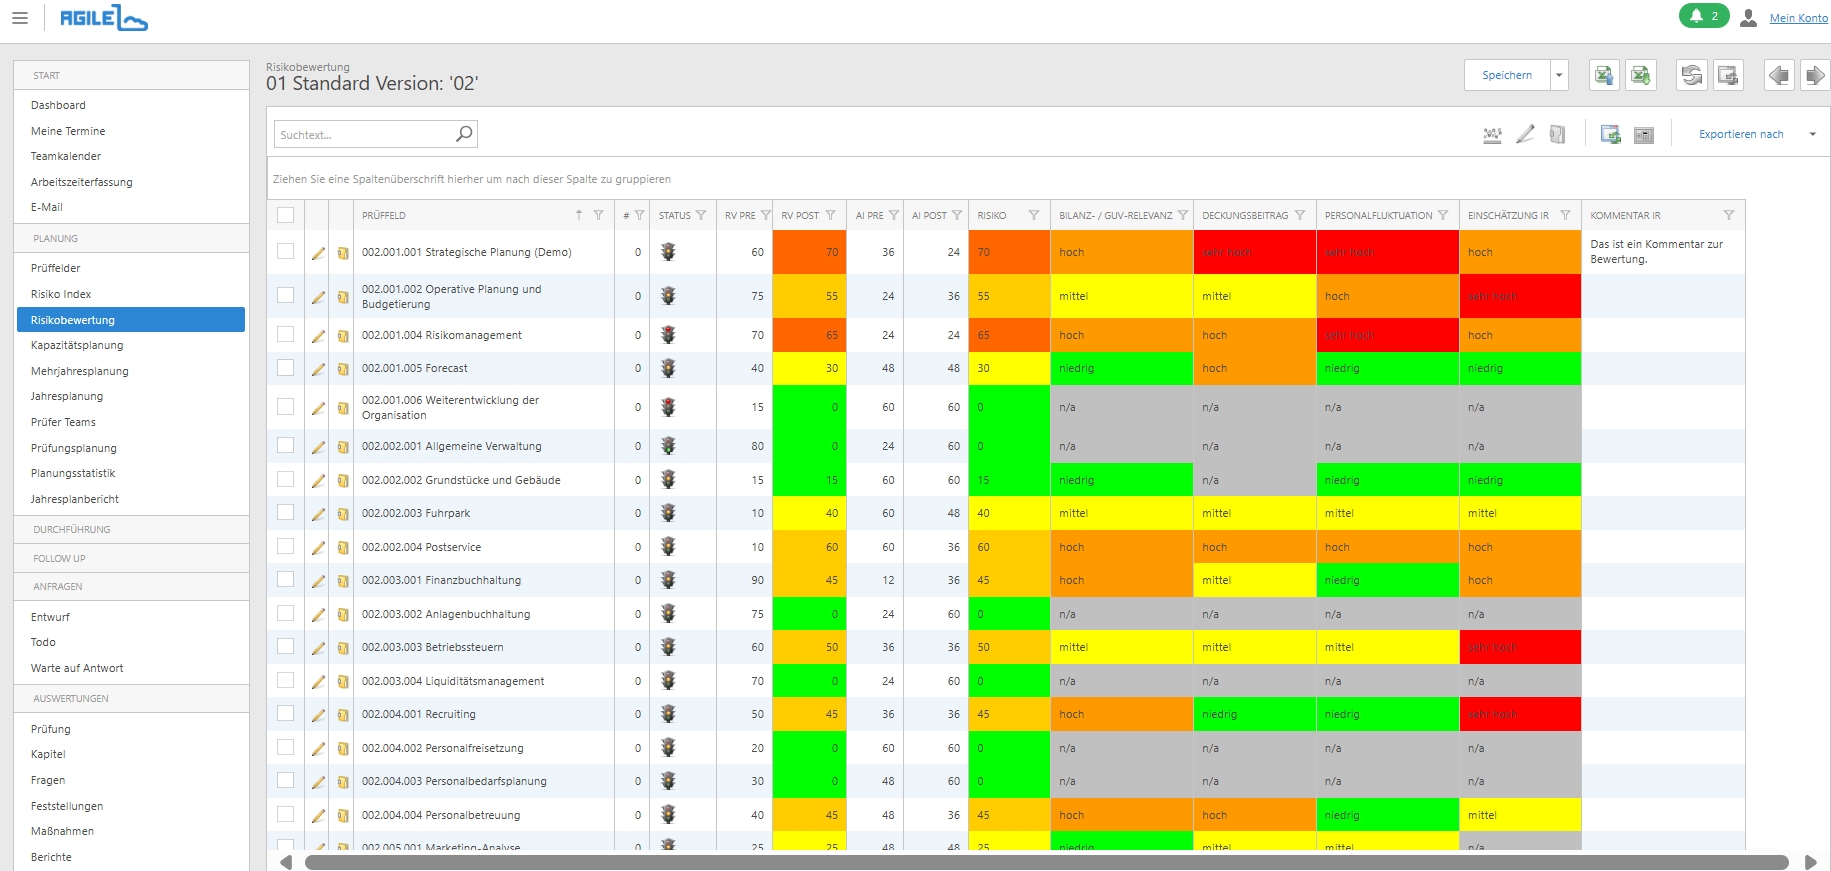Click into the Suchtext search field
This screenshot has height=871, width=1831.
[x=365, y=134]
